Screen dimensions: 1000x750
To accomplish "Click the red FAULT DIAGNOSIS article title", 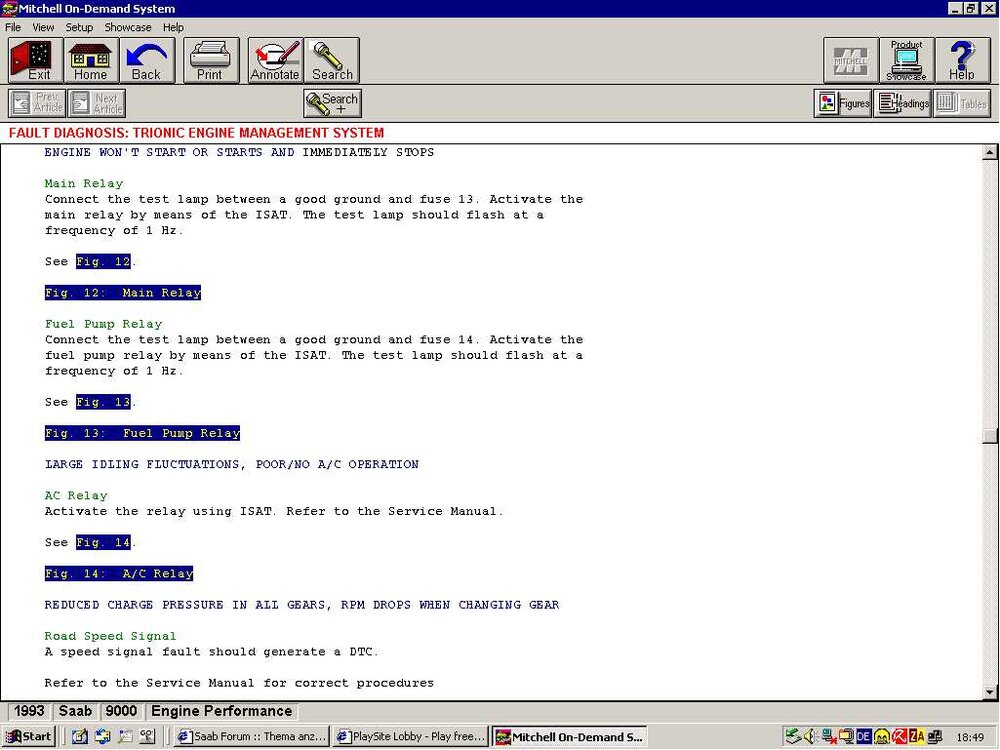I will (196, 133).
